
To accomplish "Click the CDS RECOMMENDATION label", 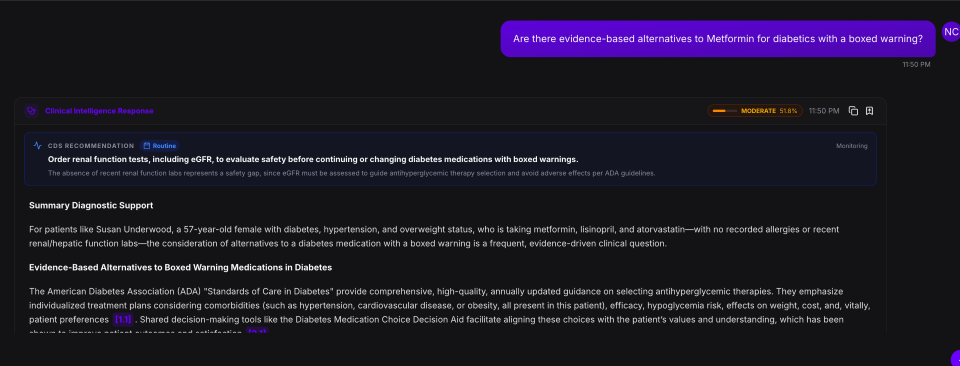I will click(91, 146).
